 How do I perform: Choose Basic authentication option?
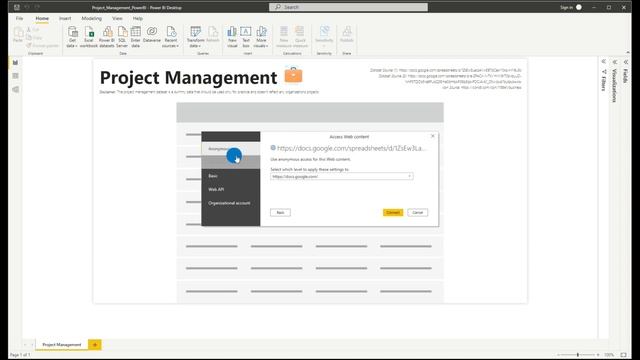pyautogui.click(x=231, y=176)
